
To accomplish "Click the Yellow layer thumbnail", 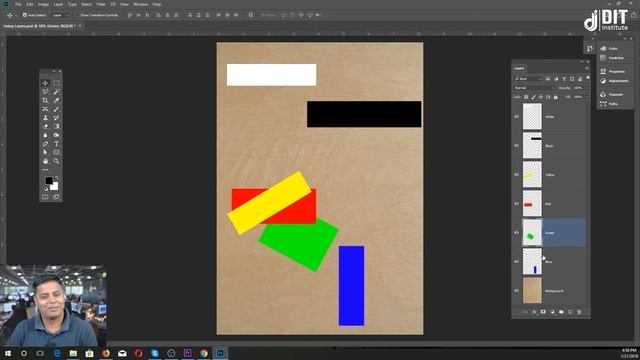I will (532, 175).
